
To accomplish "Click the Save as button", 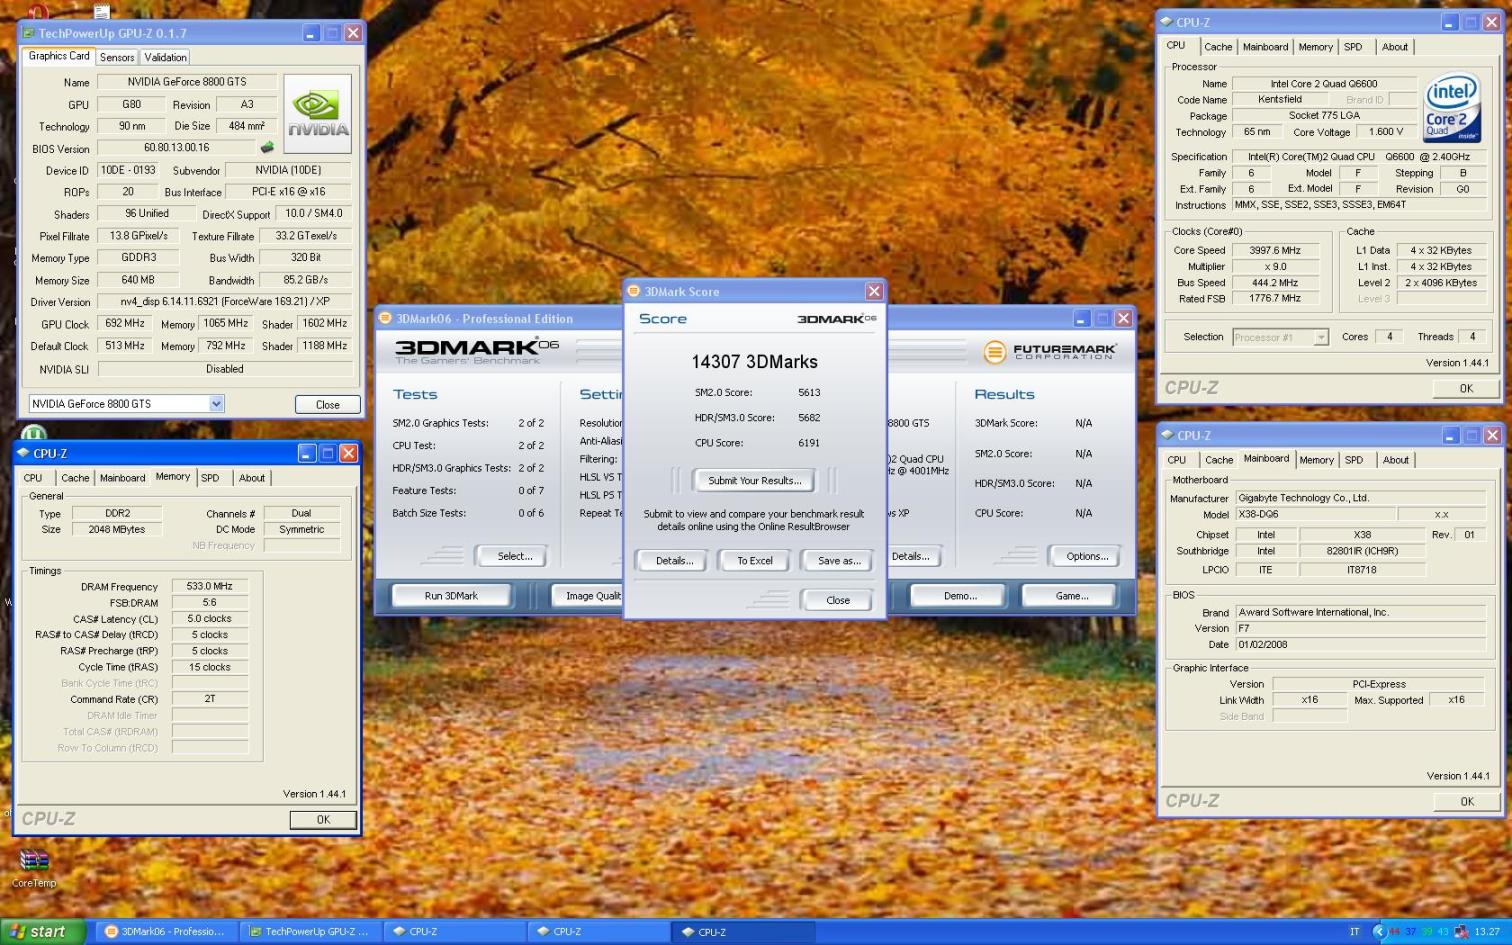I will pos(838,561).
